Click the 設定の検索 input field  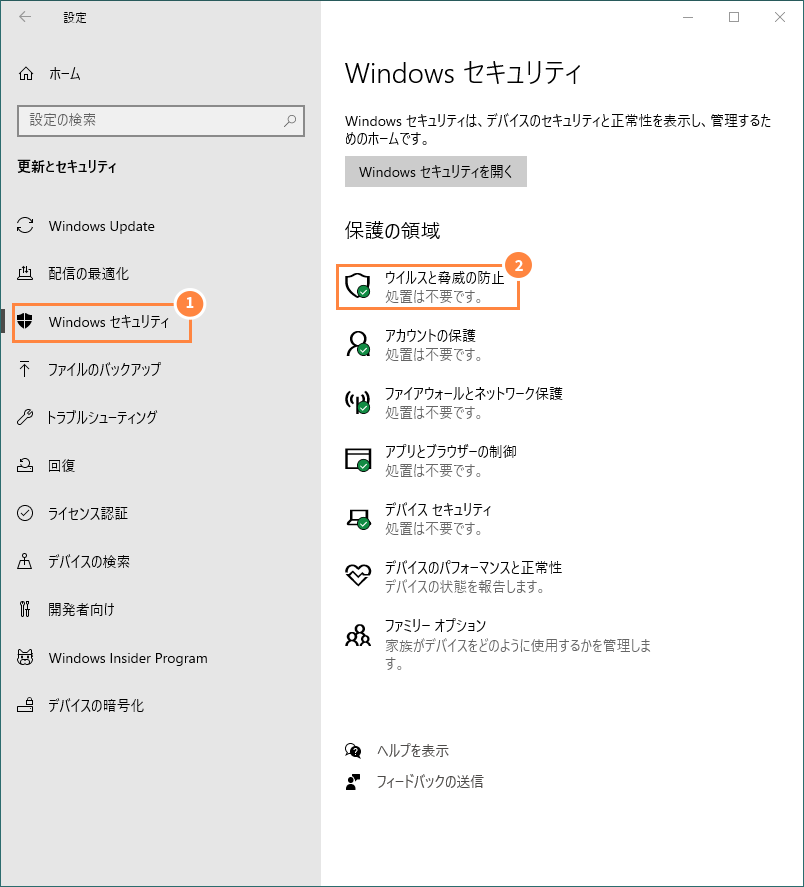[161, 120]
